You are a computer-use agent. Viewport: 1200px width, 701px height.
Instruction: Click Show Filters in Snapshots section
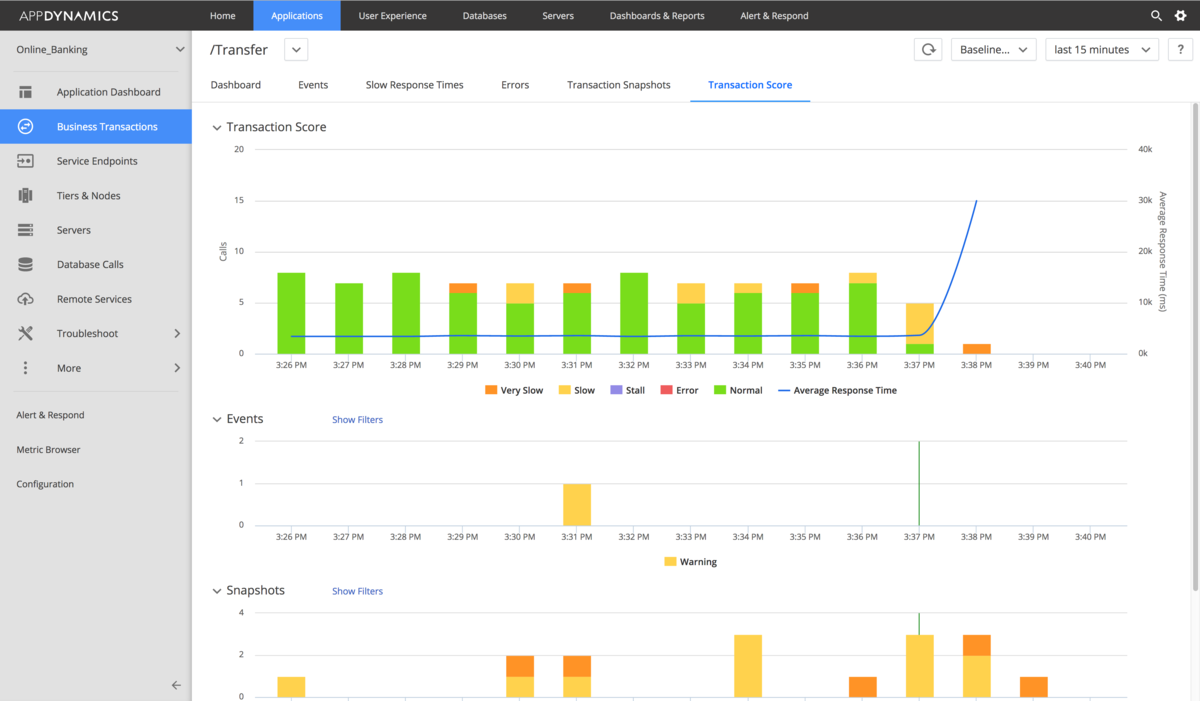click(357, 592)
